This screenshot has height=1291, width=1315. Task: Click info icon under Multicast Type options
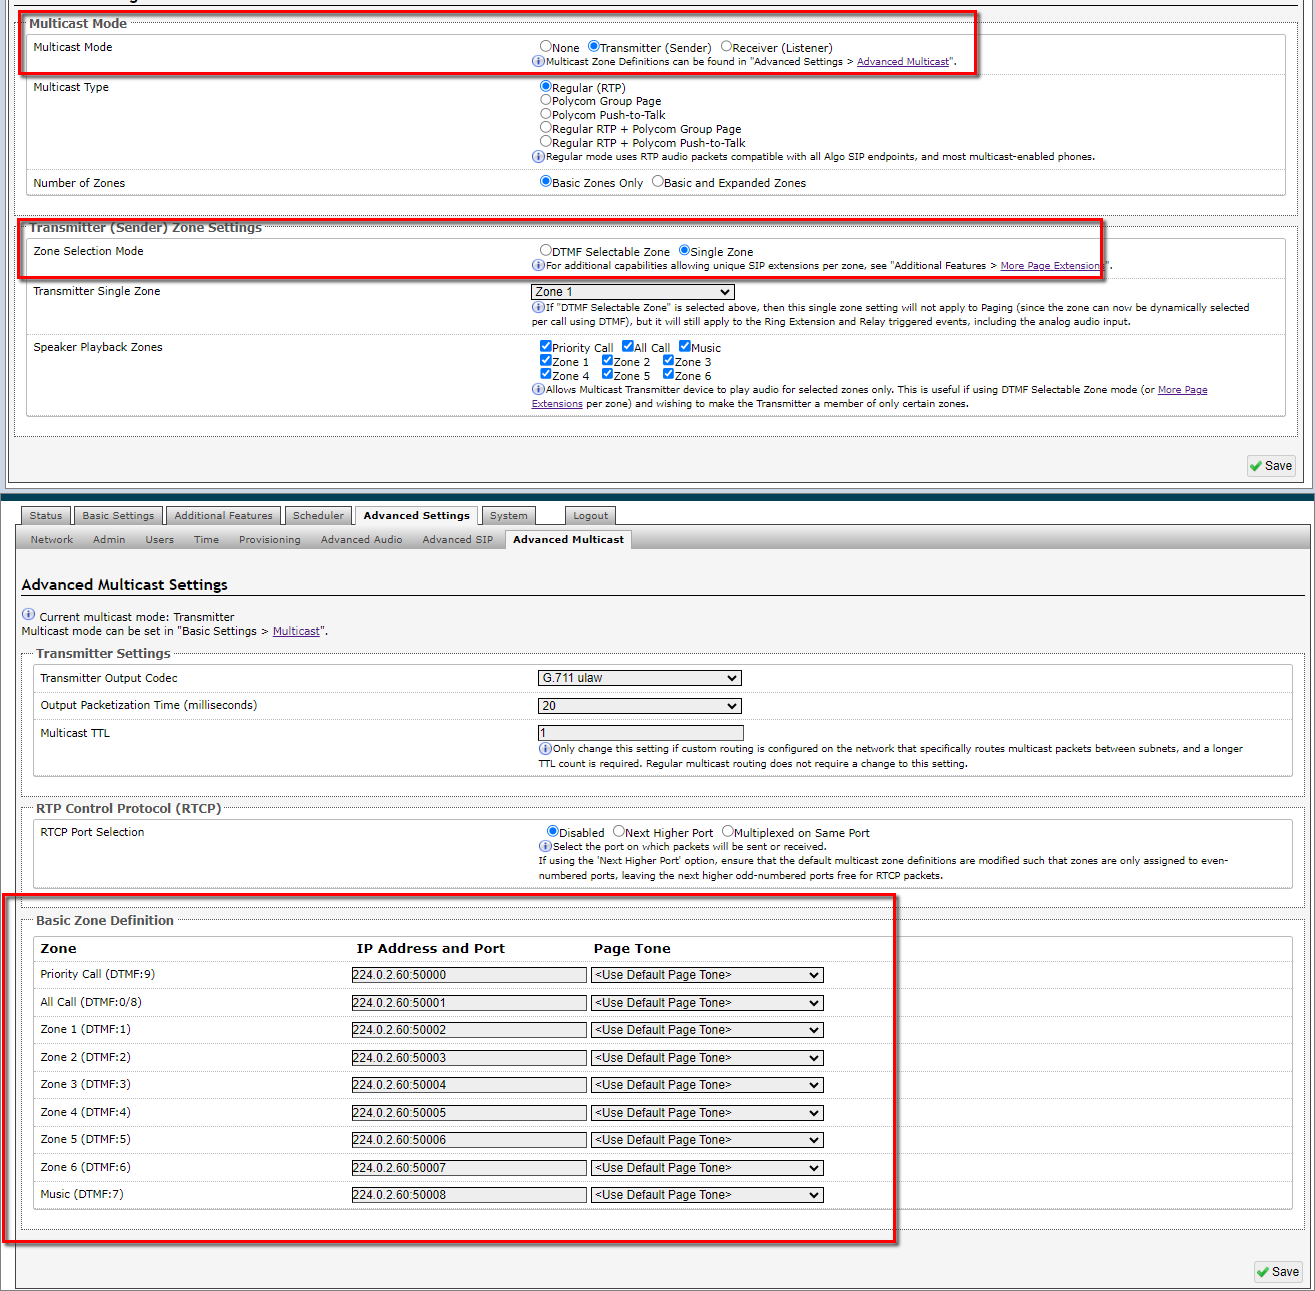pos(538,156)
